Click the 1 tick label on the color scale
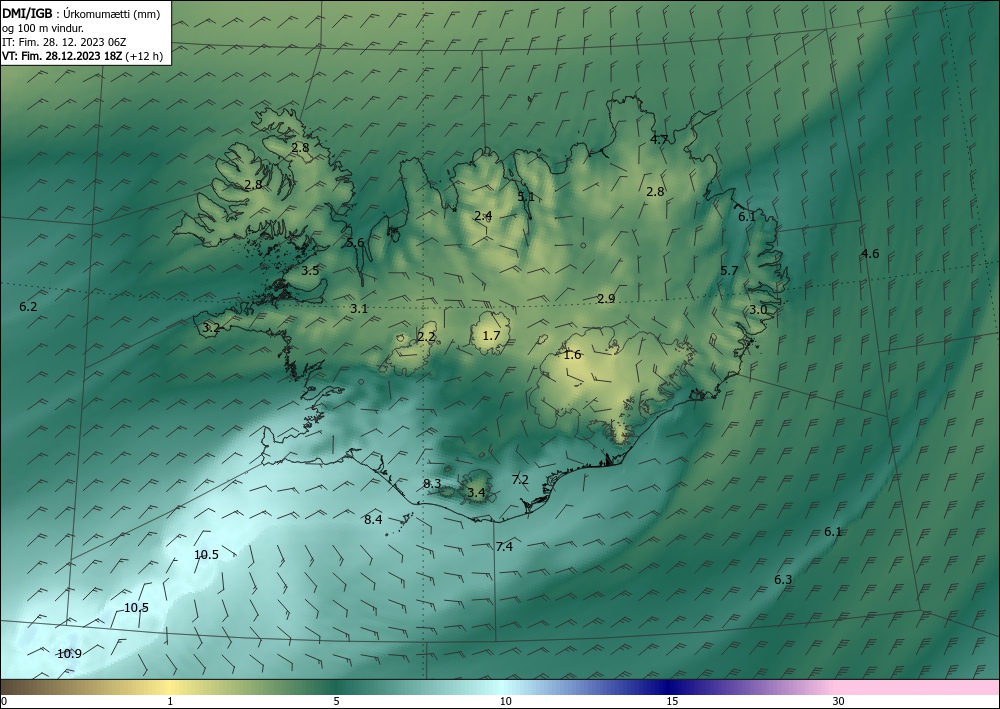This screenshot has height=709, width=1000. coord(170,701)
